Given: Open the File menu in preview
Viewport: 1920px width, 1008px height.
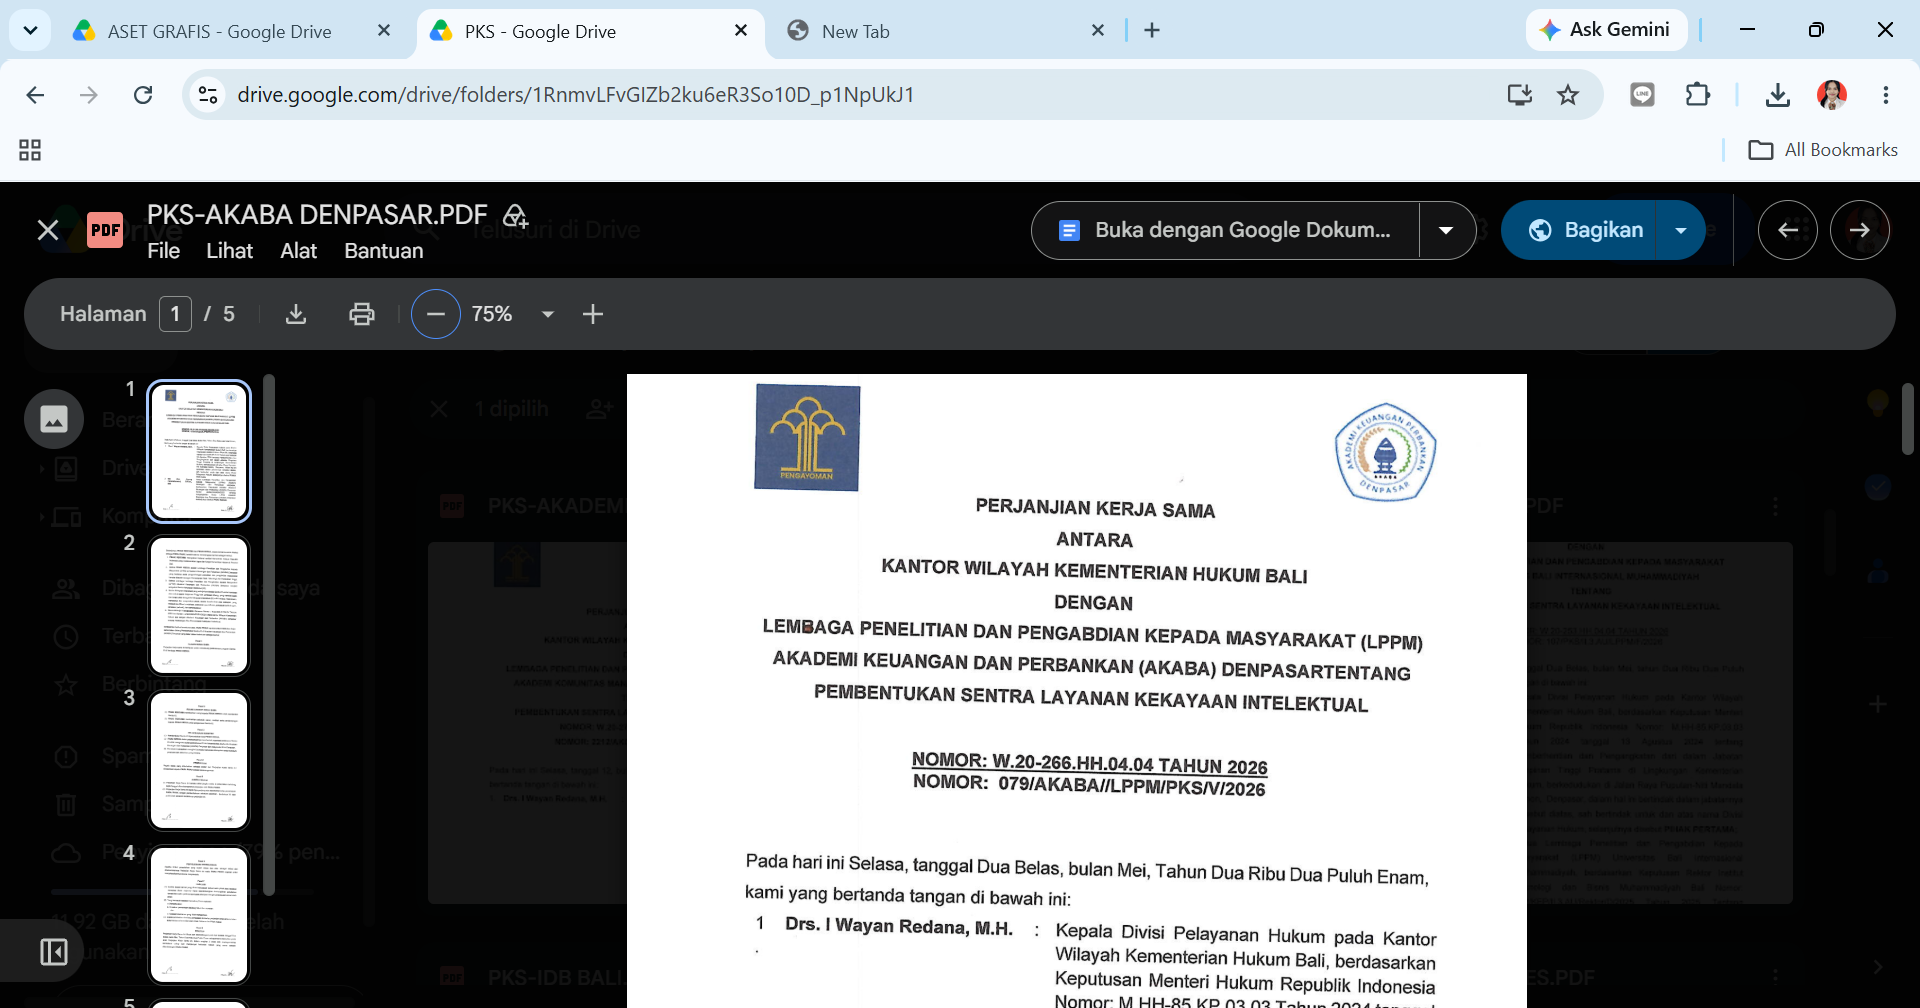Looking at the screenshot, I should (x=164, y=251).
